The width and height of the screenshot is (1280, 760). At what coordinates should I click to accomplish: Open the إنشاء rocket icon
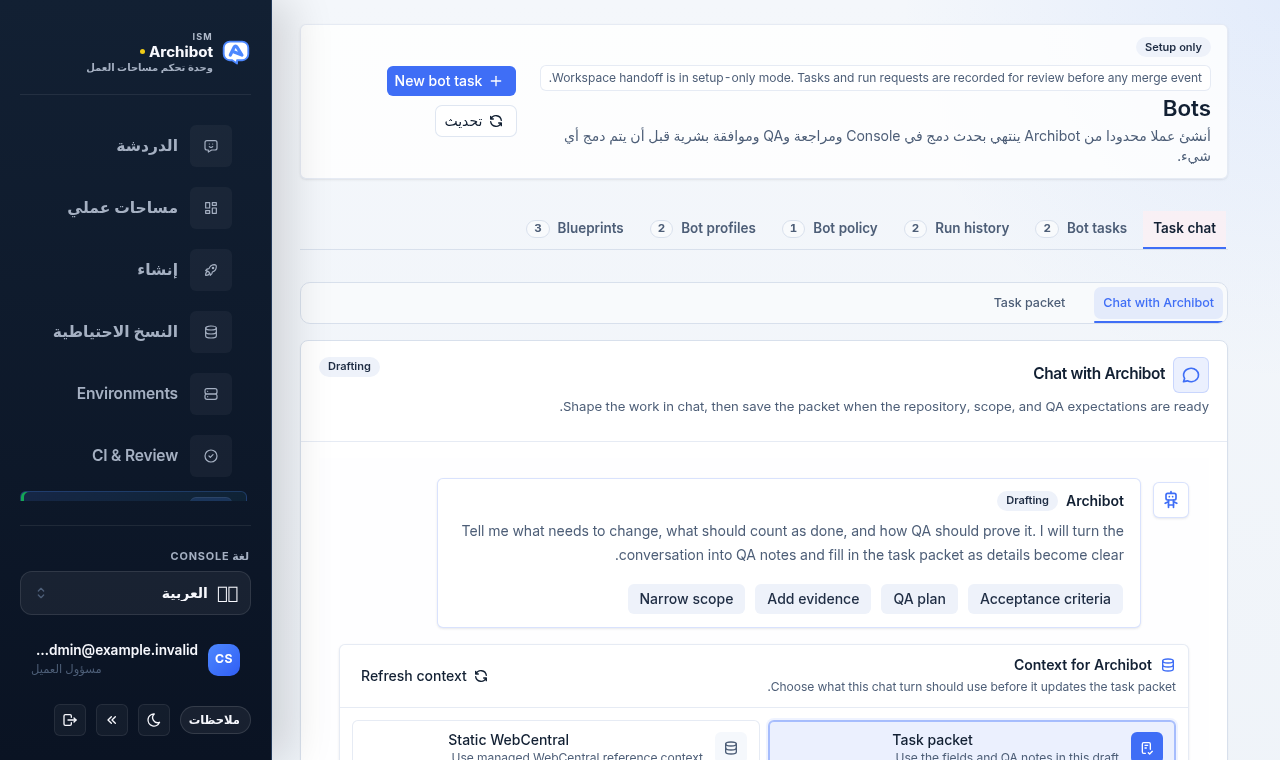[x=211, y=270]
